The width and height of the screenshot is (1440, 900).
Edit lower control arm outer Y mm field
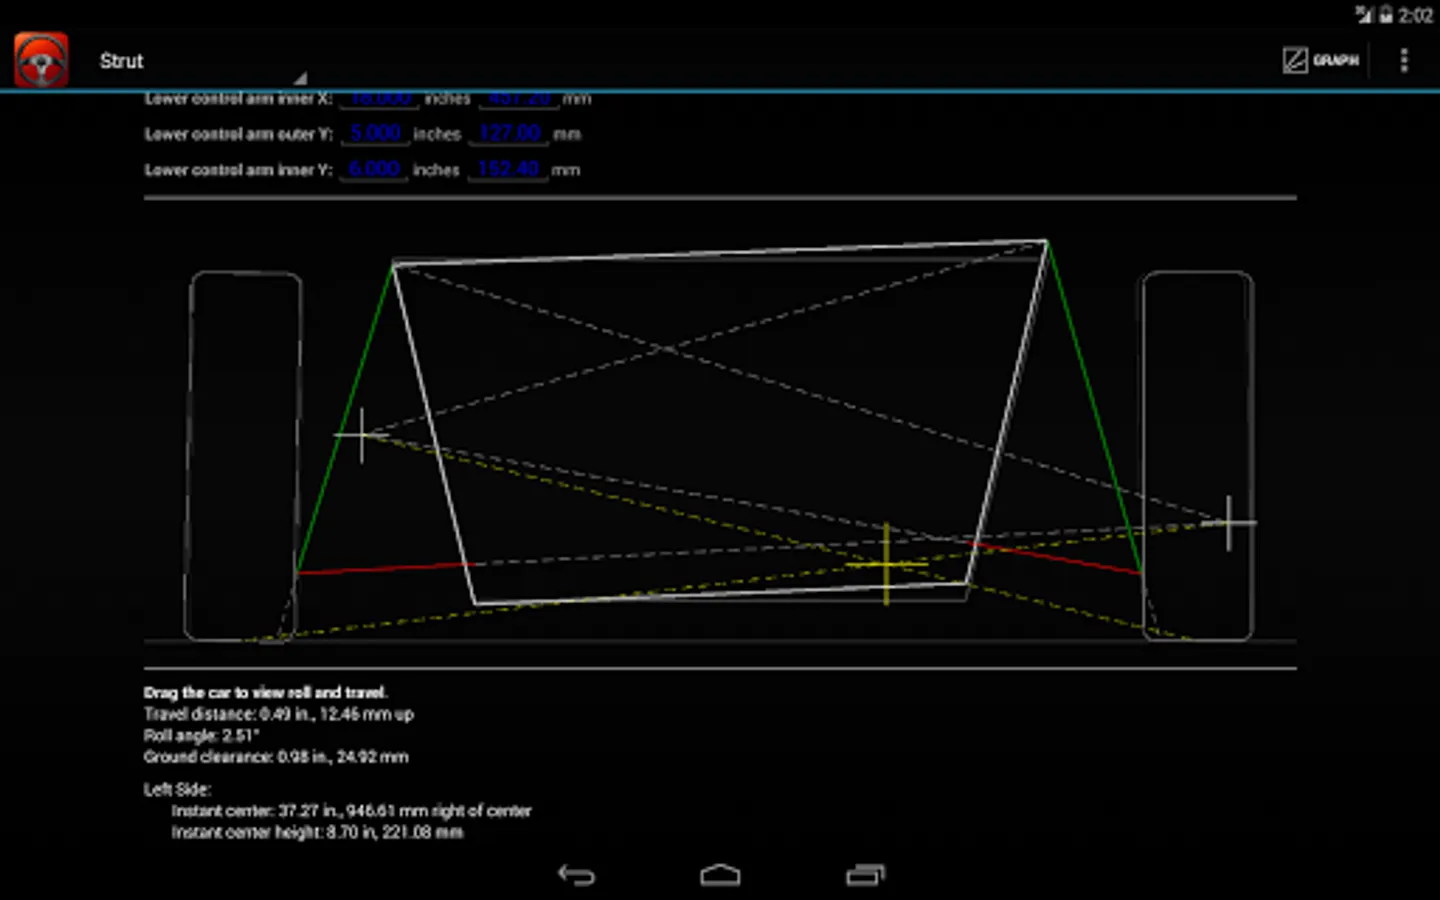point(509,133)
